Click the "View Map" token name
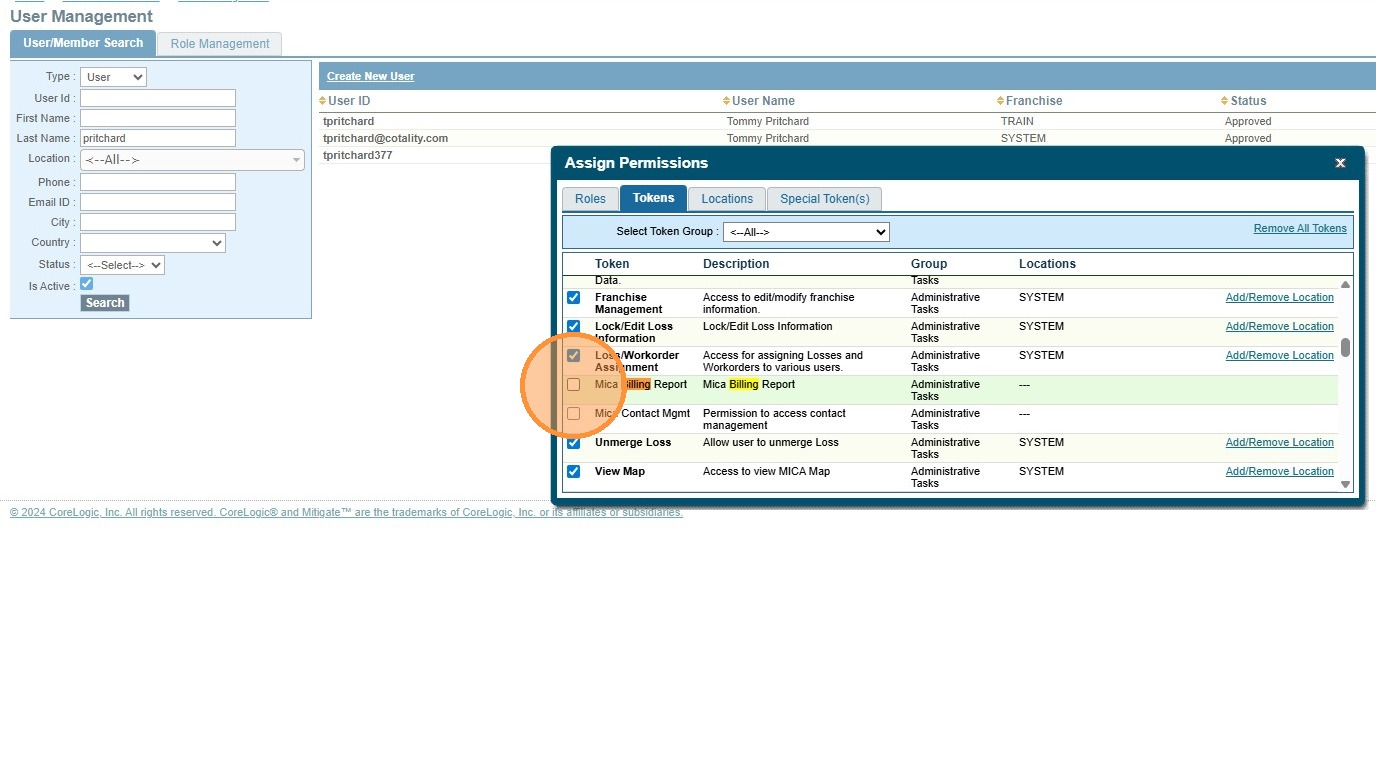Viewport: 1376px width, 769px height. coord(620,472)
